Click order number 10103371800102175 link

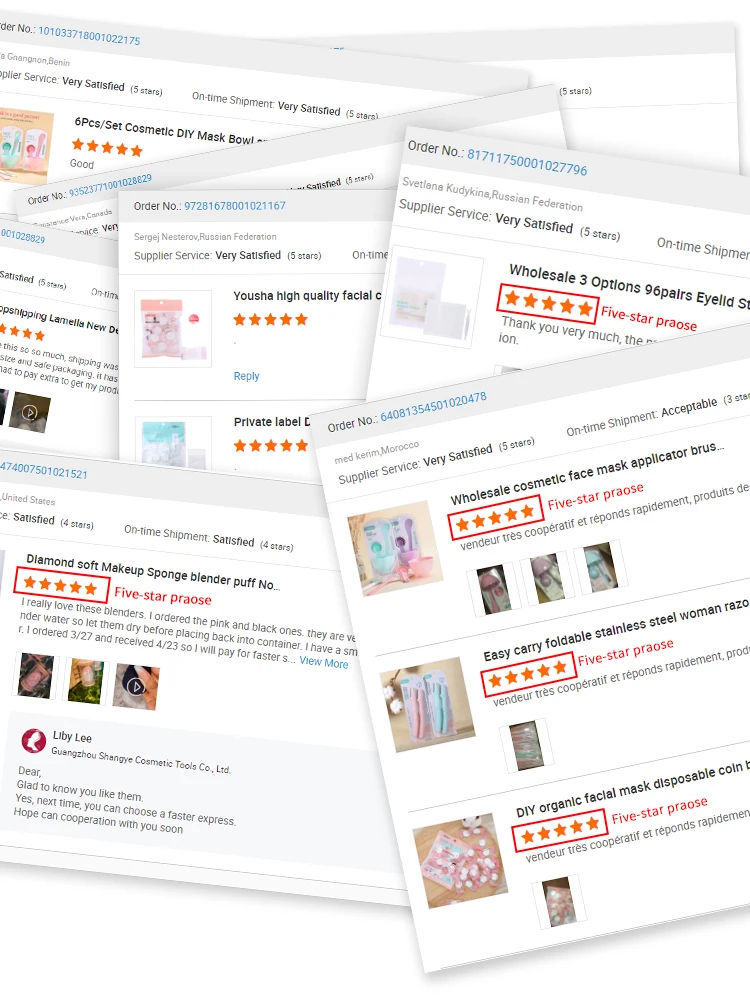(89, 34)
